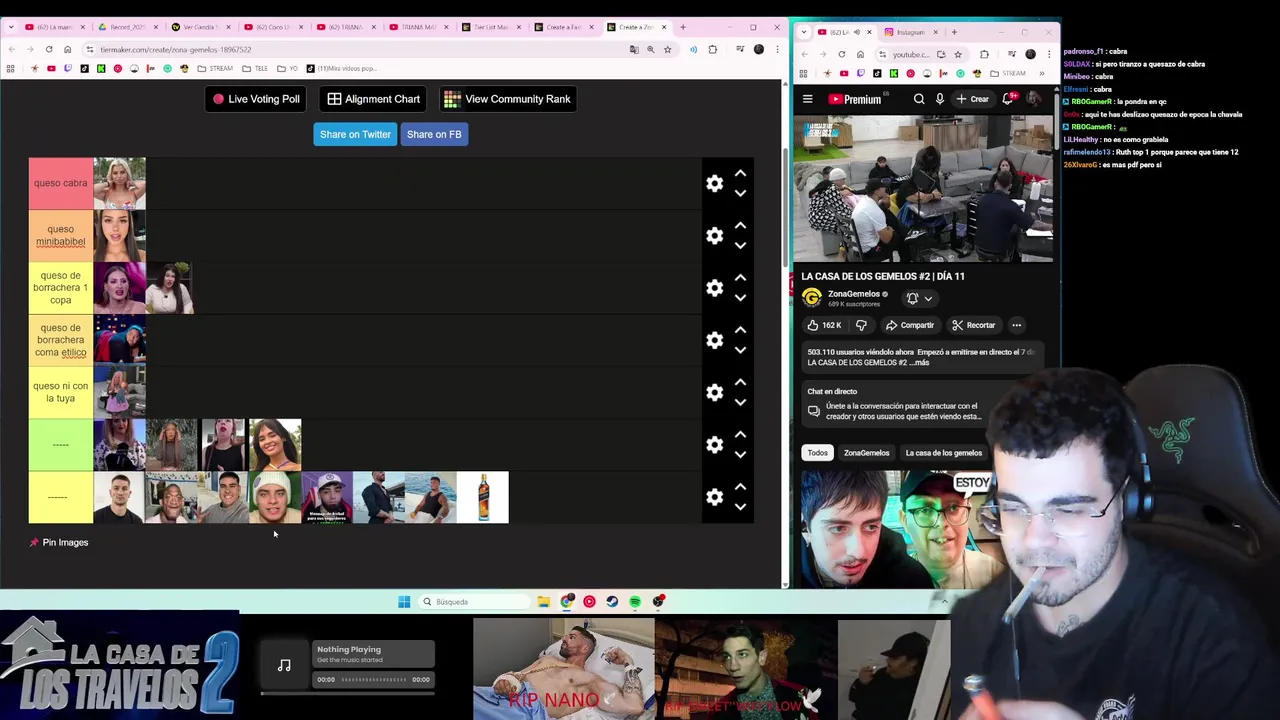Open settings gear for queso de borrachera 1 copa tier
The image size is (1280, 720).
714,288
